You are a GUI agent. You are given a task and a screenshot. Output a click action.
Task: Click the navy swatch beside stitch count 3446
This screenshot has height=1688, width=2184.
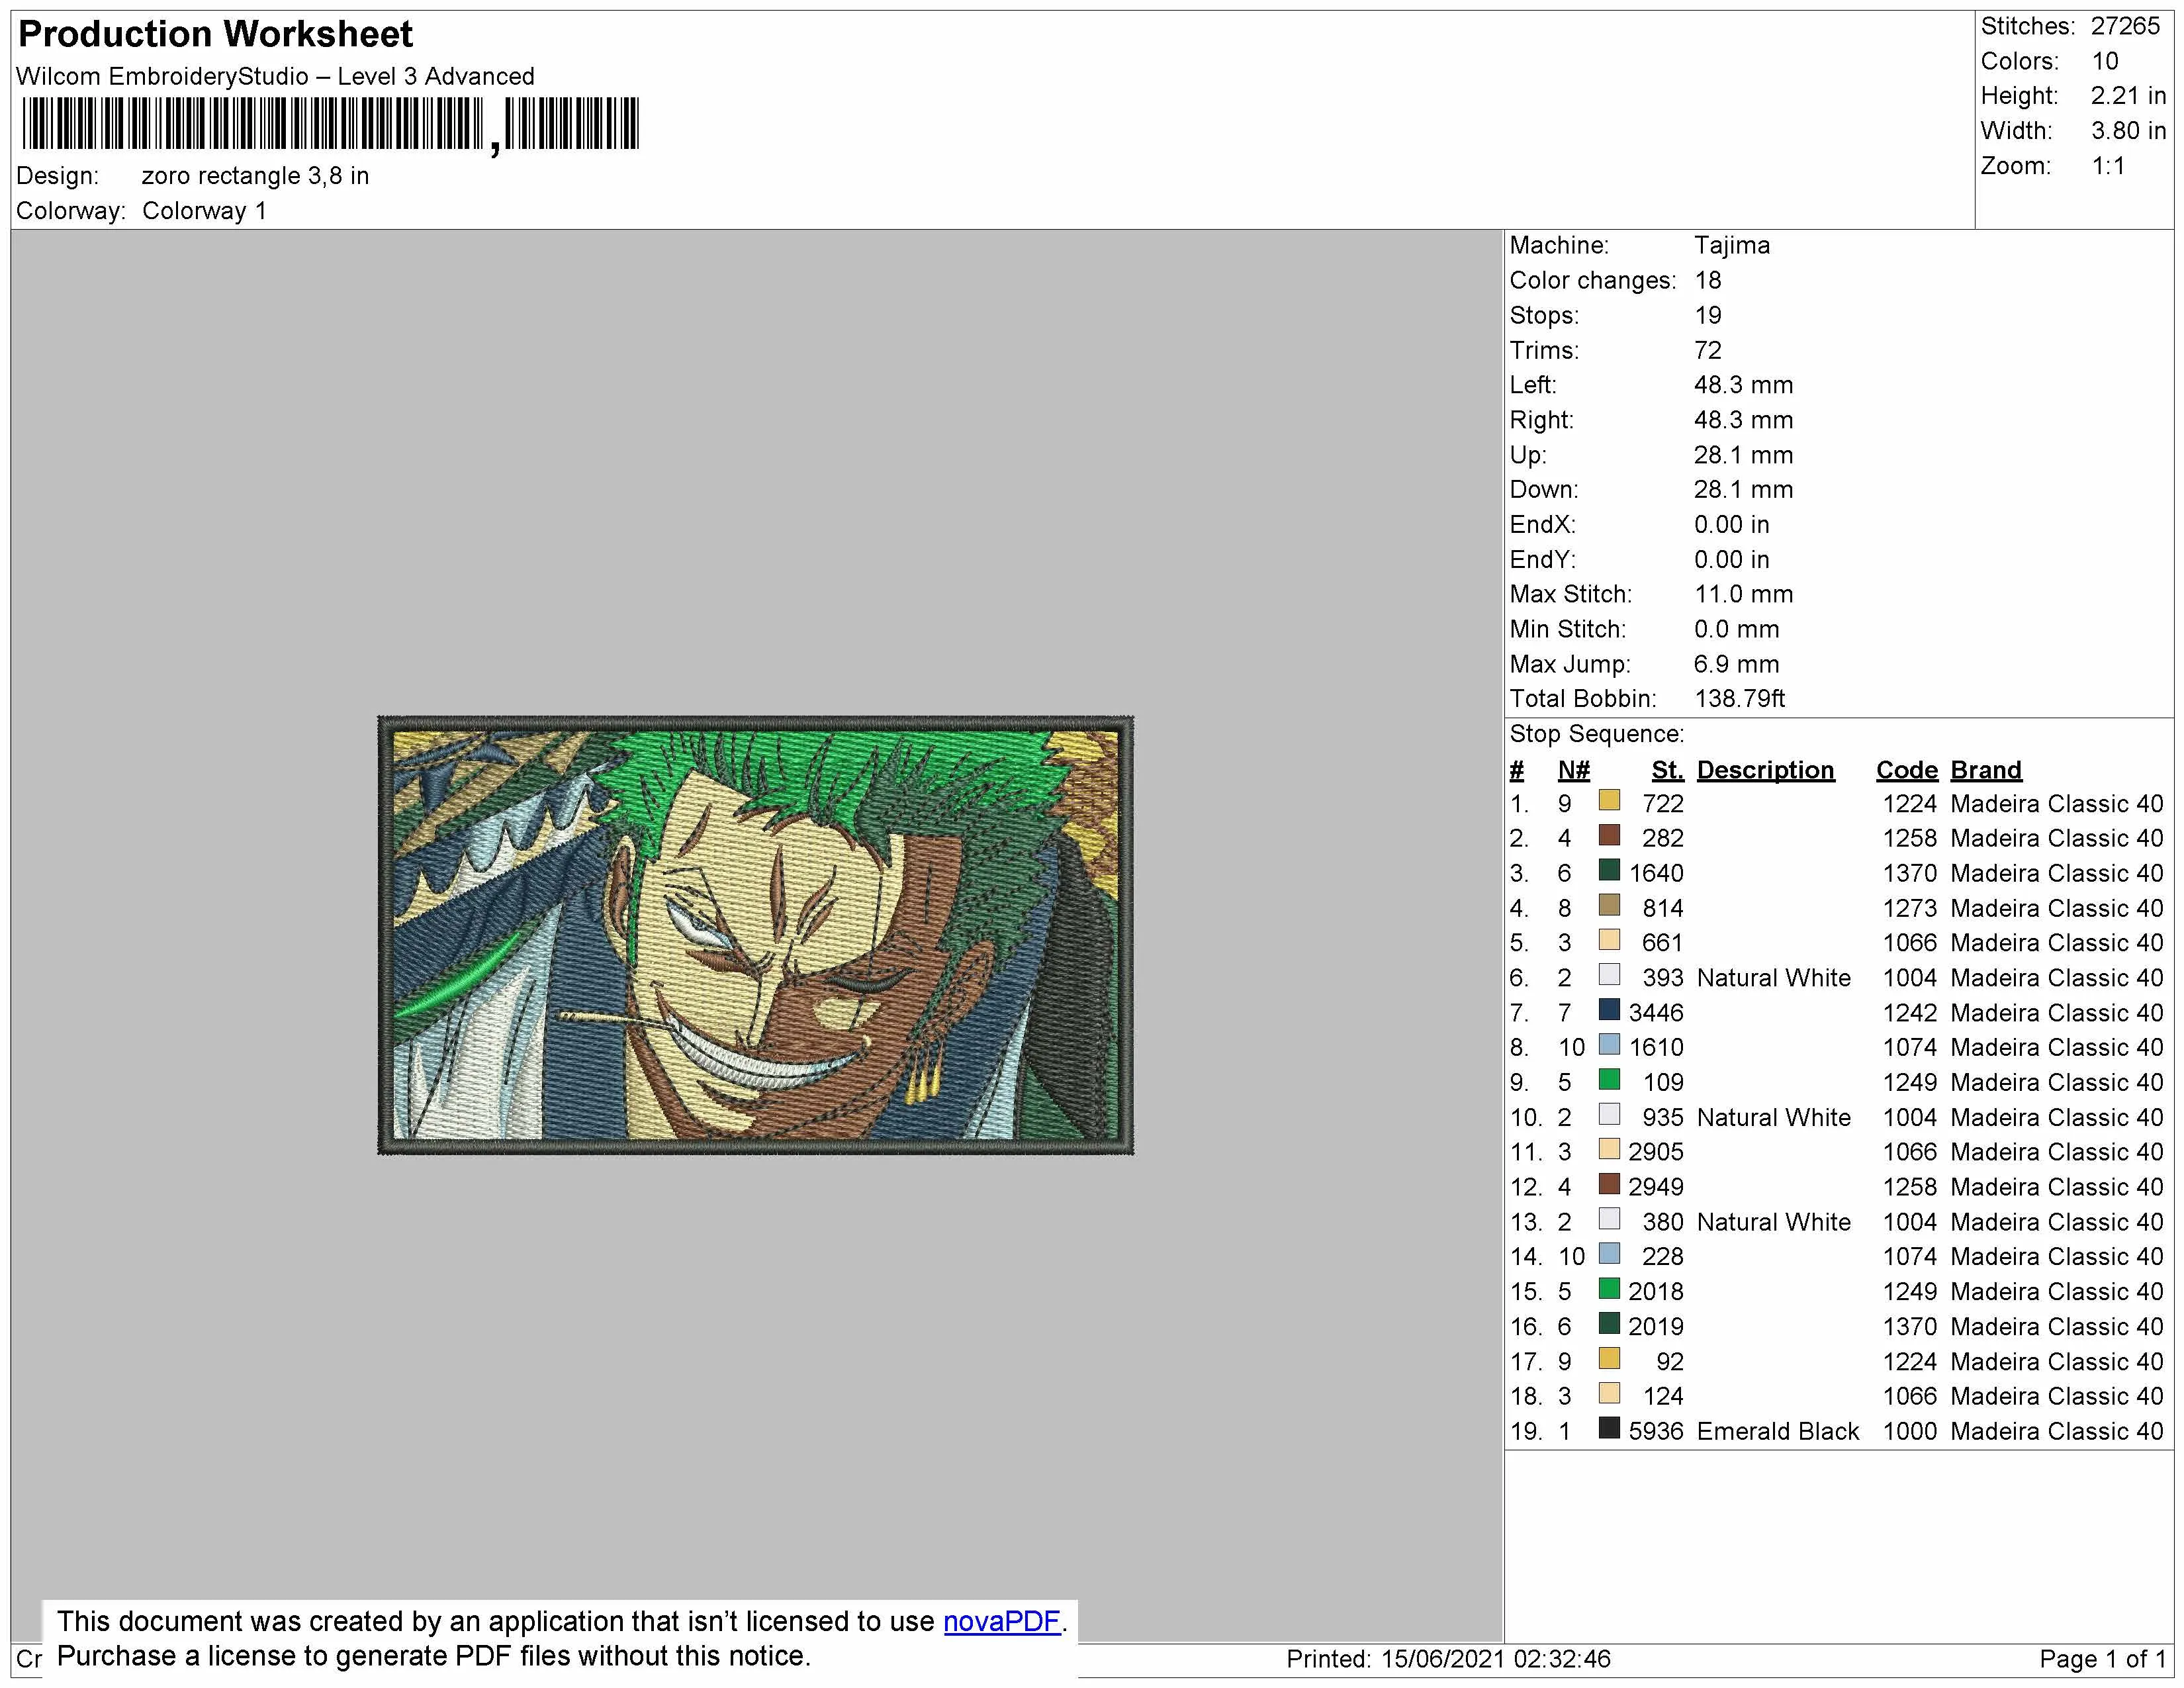(x=1609, y=1010)
